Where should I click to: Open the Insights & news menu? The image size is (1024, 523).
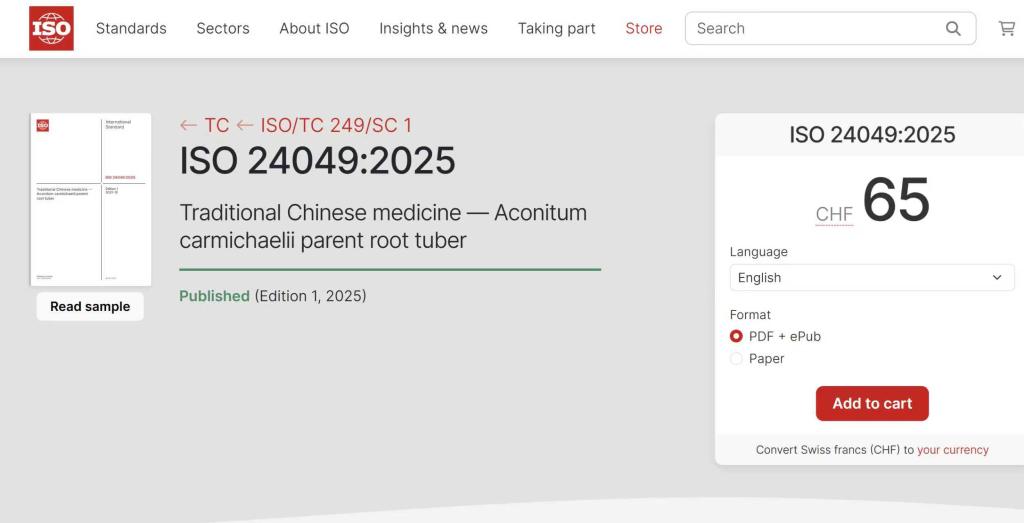coord(433,28)
